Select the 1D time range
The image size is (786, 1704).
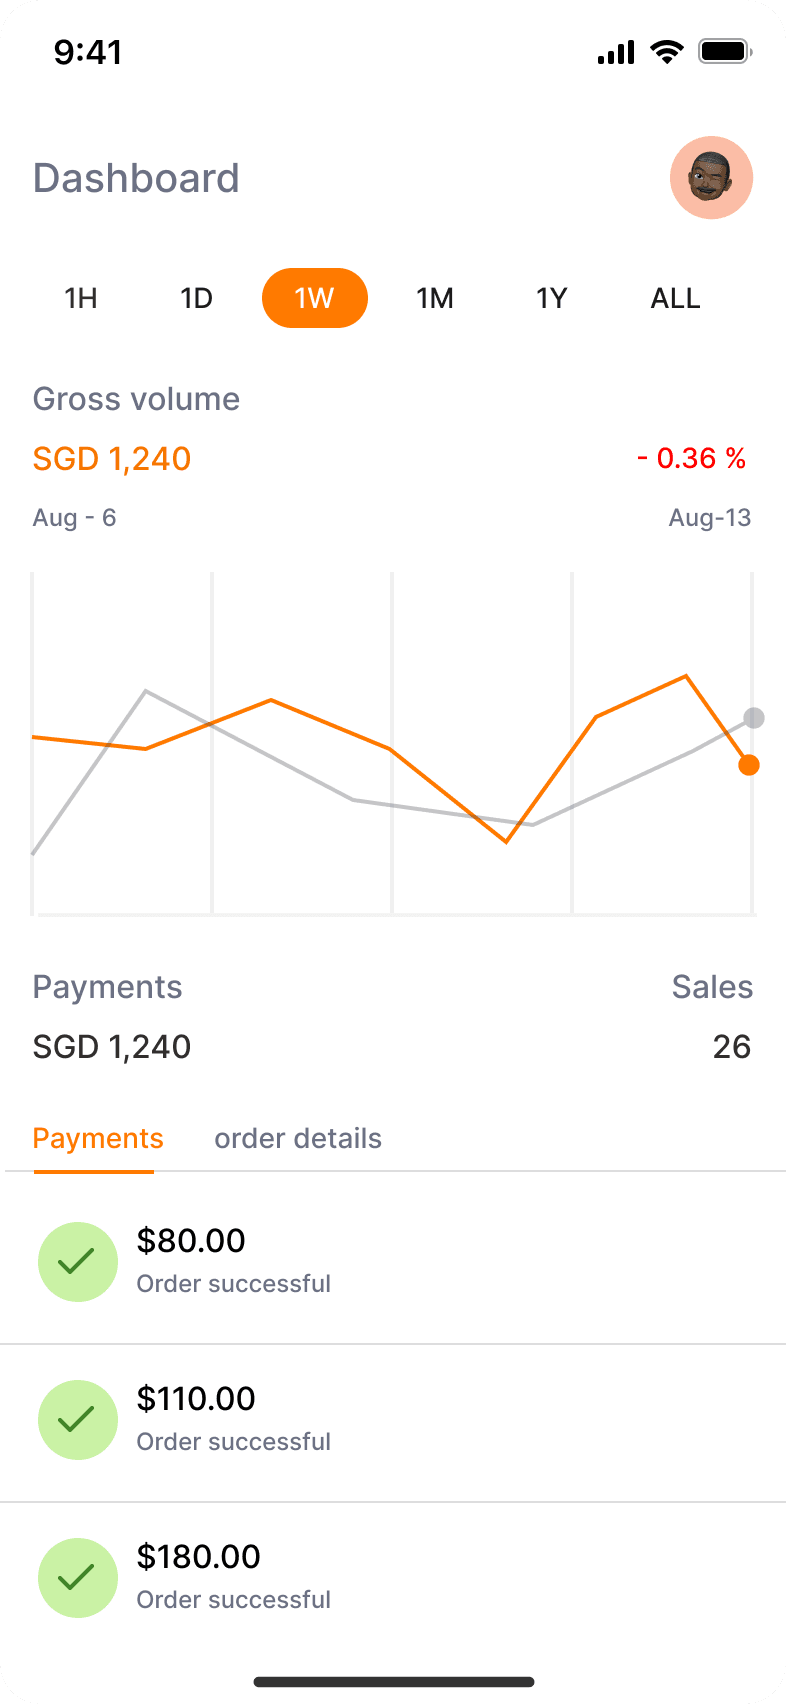197,298
